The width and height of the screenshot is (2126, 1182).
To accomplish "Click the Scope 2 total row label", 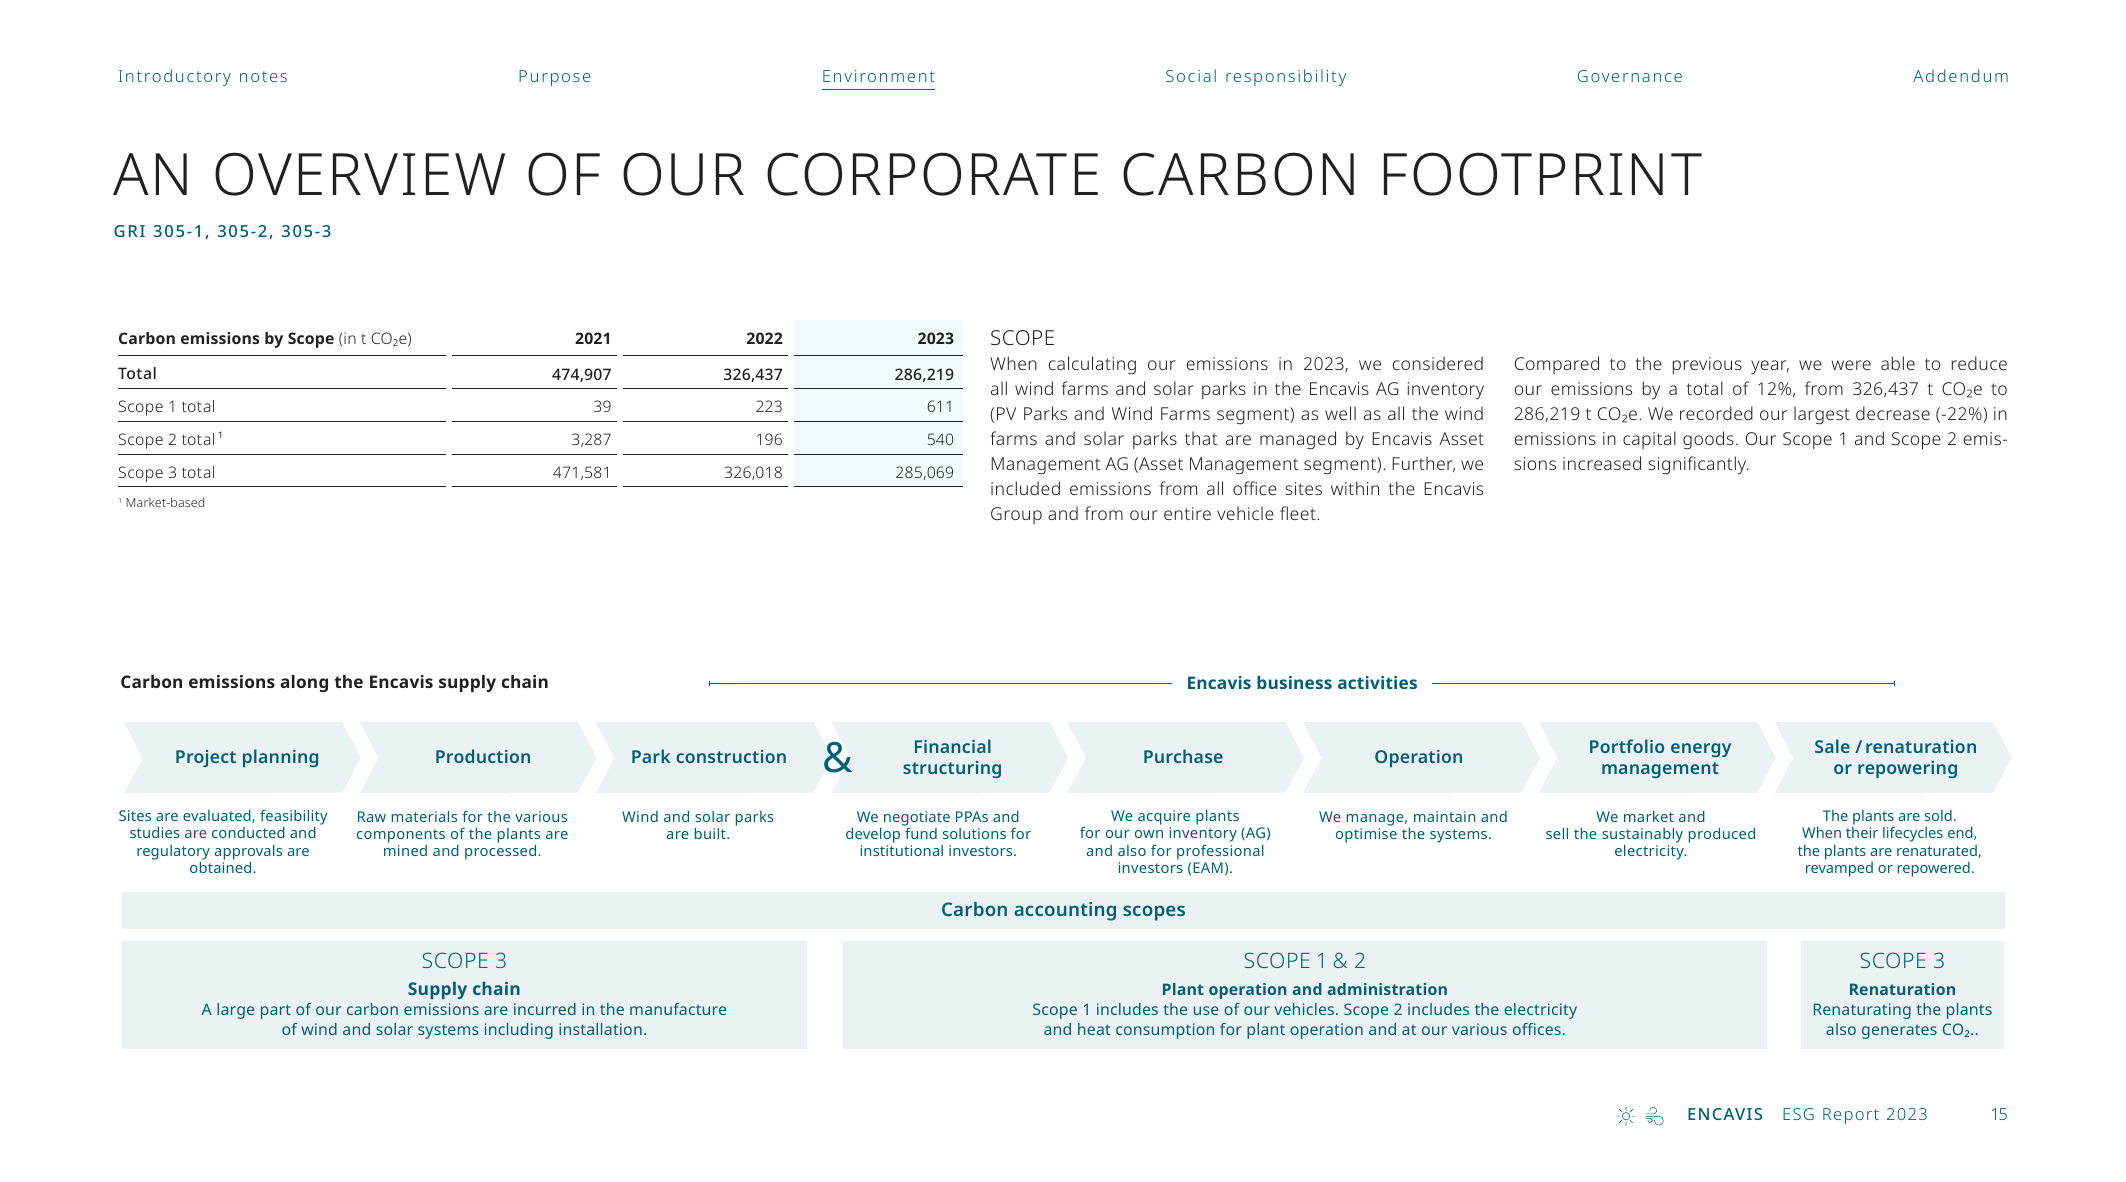I will pos(170,439).
